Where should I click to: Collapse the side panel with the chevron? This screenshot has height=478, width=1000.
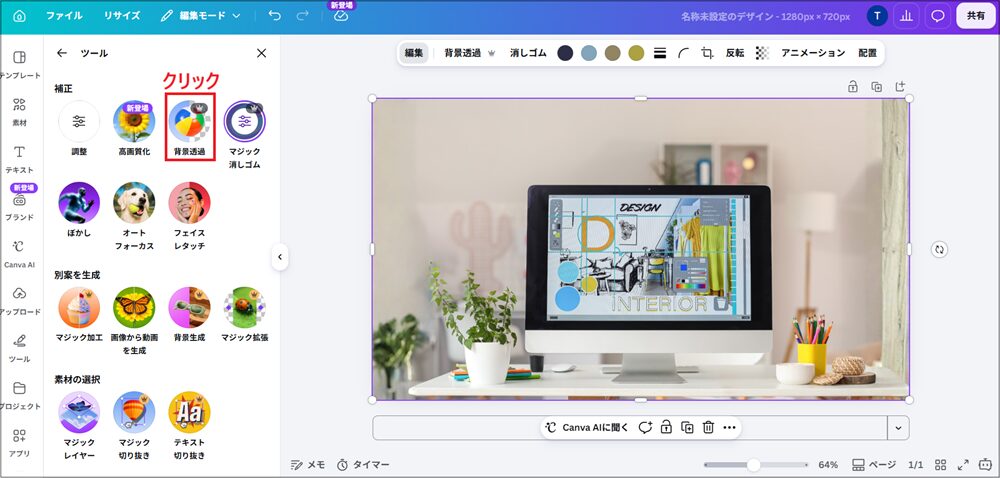pyautogui.click(x=279, y=257)
